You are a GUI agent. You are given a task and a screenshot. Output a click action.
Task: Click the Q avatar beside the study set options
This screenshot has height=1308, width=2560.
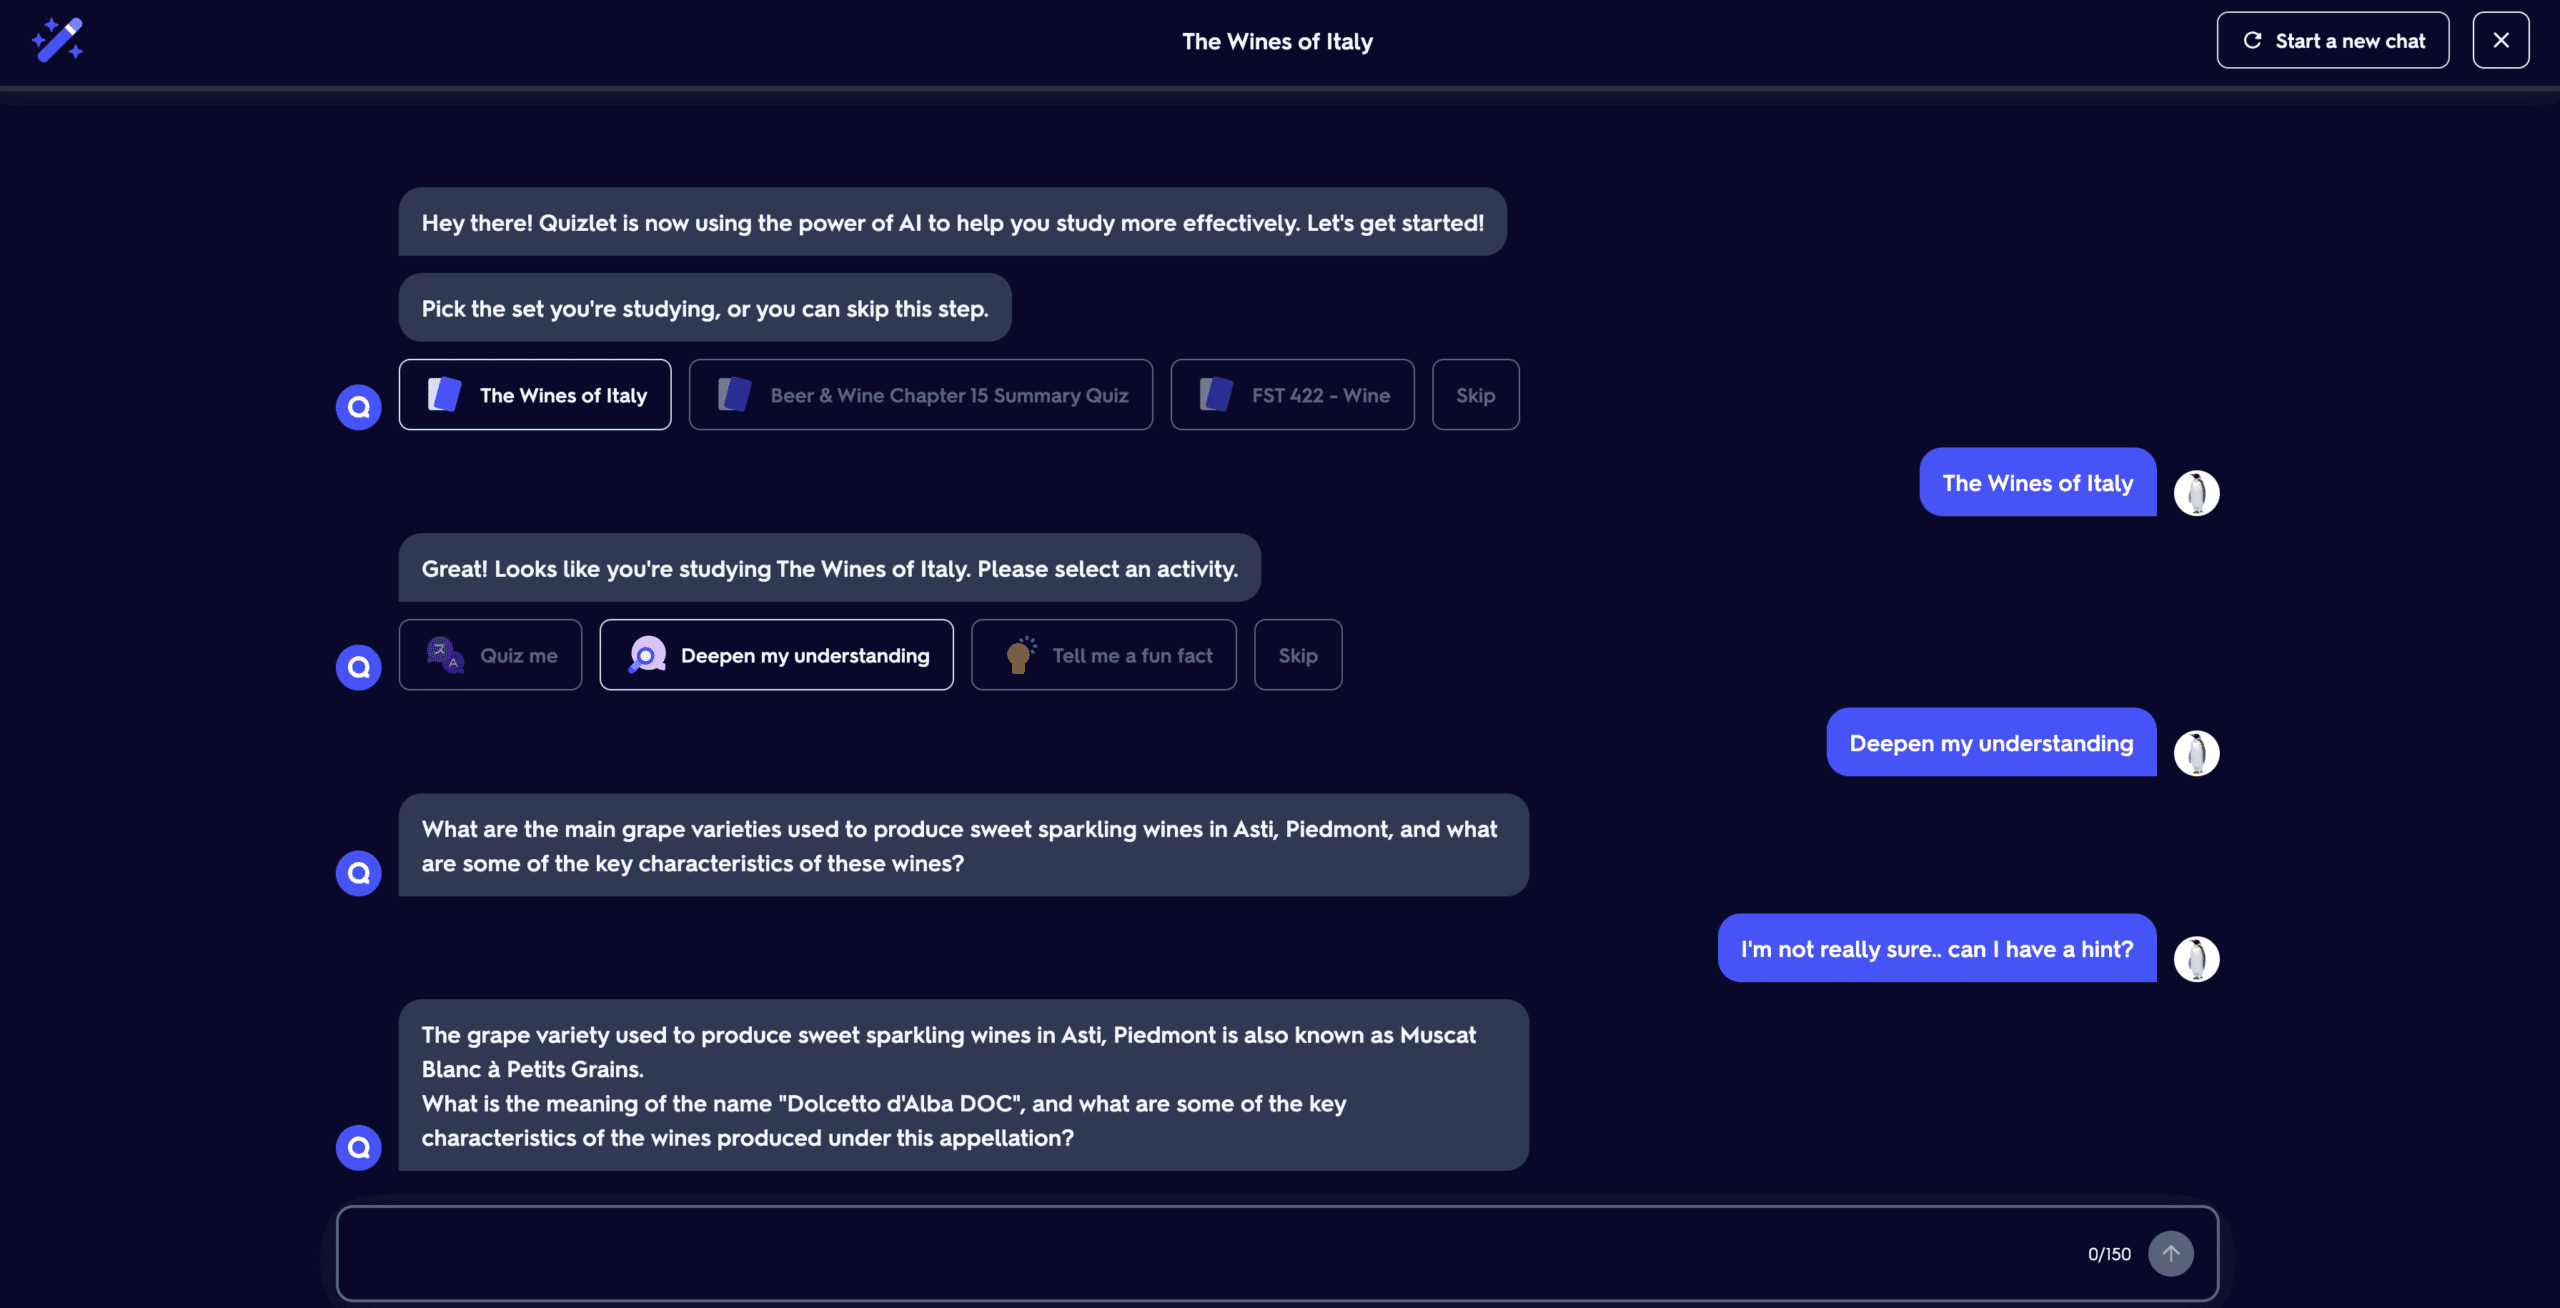coord(358,407)
